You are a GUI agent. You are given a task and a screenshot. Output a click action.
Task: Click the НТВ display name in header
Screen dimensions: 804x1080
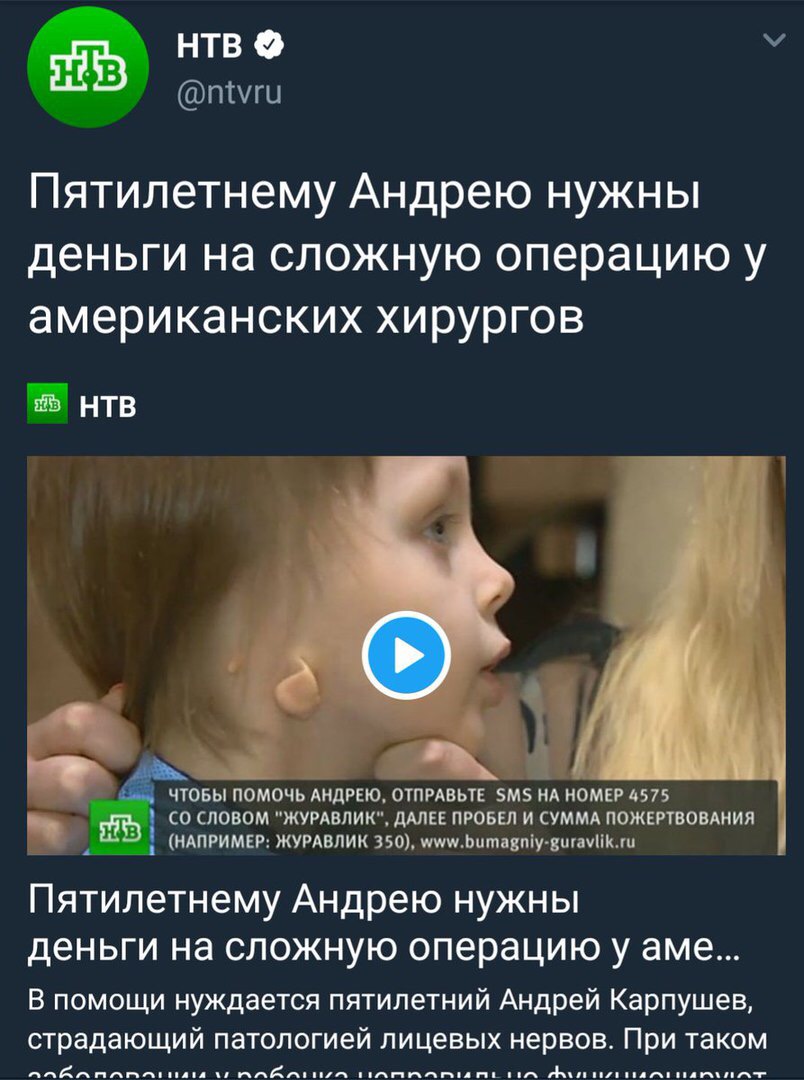pyautogui.click(x=209, y=46)
